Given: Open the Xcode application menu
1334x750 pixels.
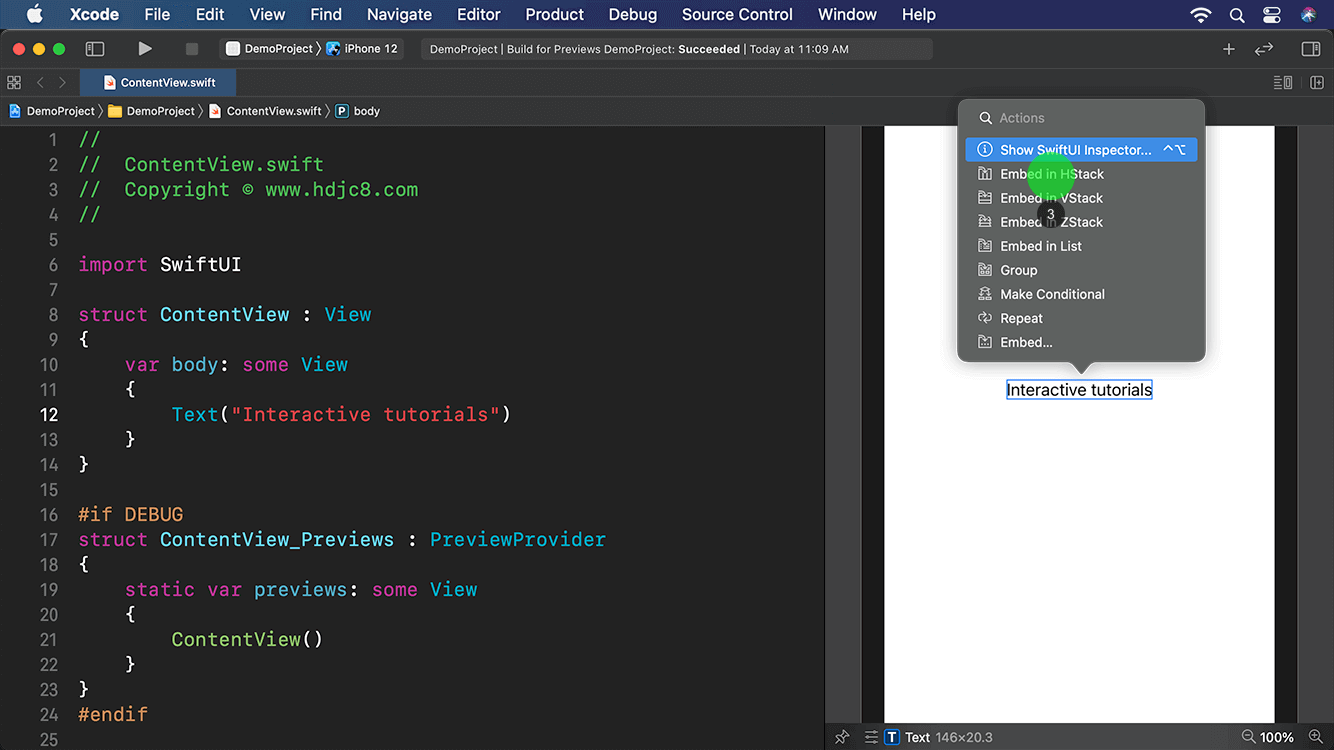Looking at the screenshot, I should tap(94, 14).
